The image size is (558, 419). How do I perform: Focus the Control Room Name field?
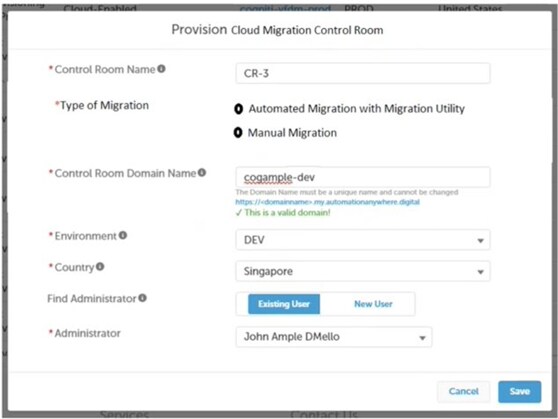tap(363, 73)
